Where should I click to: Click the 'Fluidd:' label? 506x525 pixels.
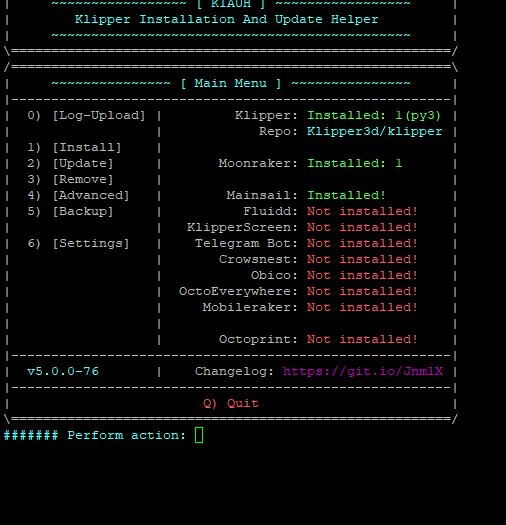(x=270, y=212)
